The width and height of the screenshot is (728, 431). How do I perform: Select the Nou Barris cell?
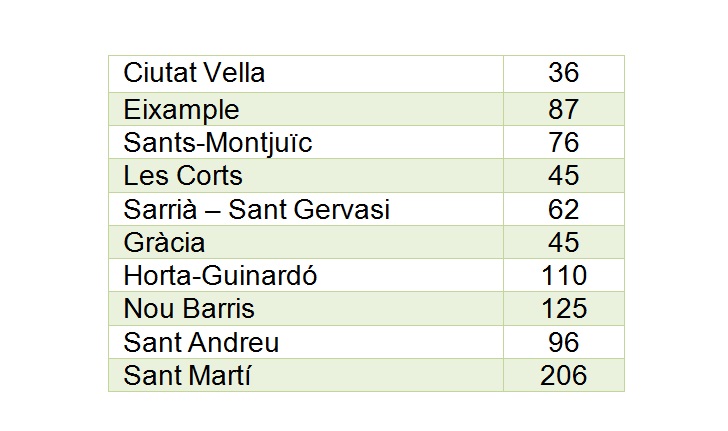click(x=189, y=309)
